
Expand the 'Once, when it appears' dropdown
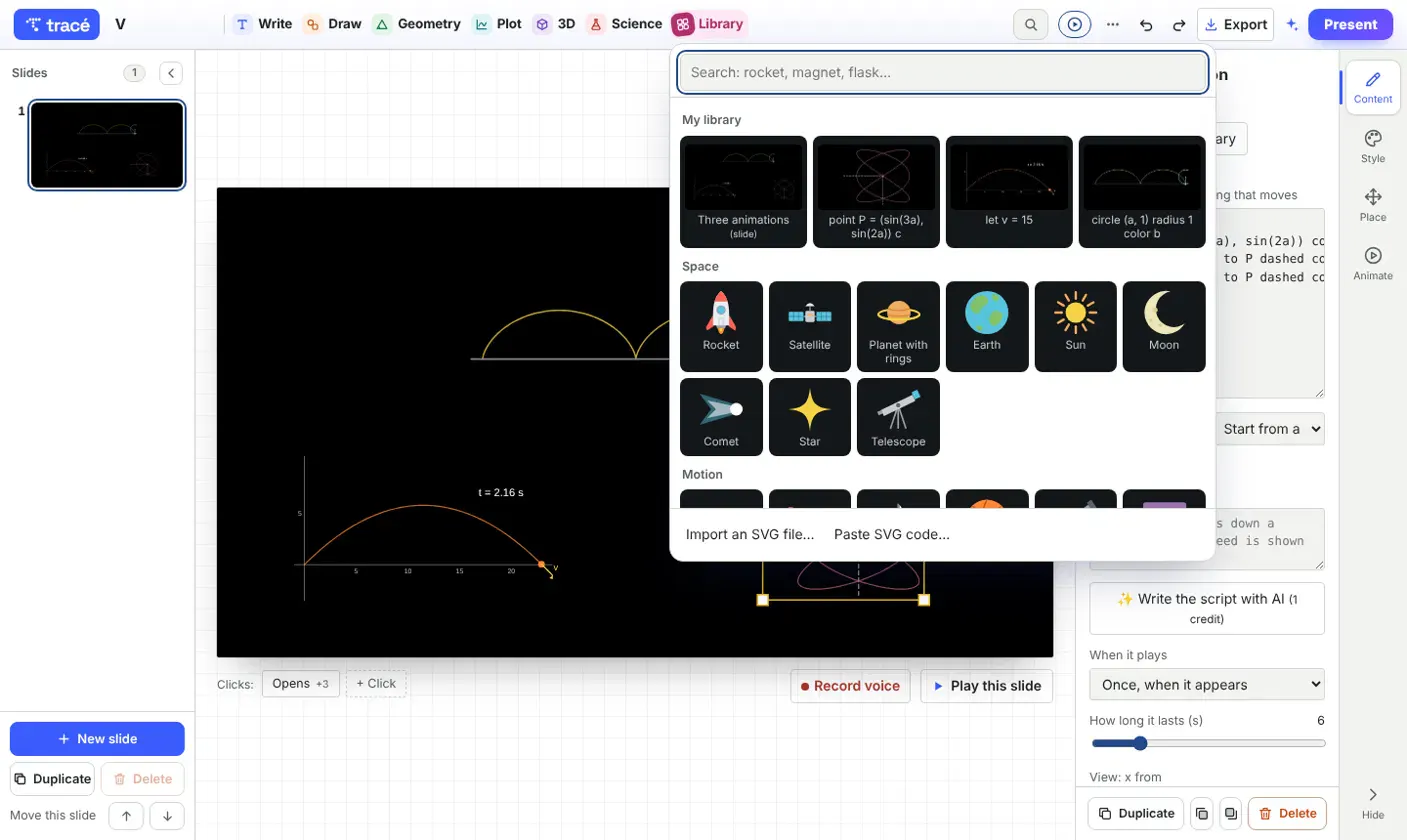coord(1207,685)
